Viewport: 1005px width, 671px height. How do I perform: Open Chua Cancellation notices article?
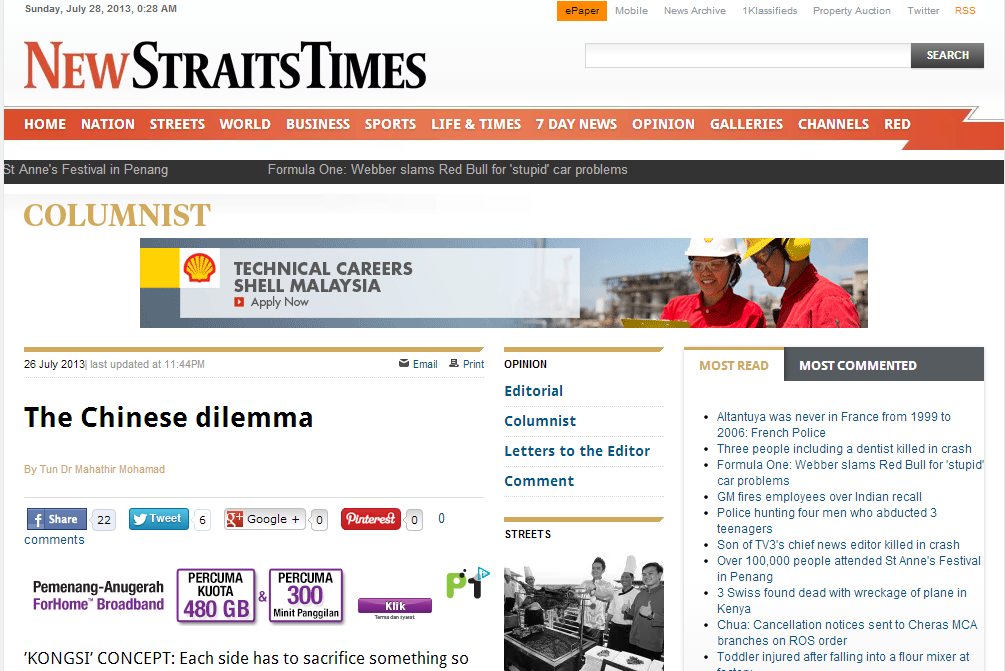[847, 633]
